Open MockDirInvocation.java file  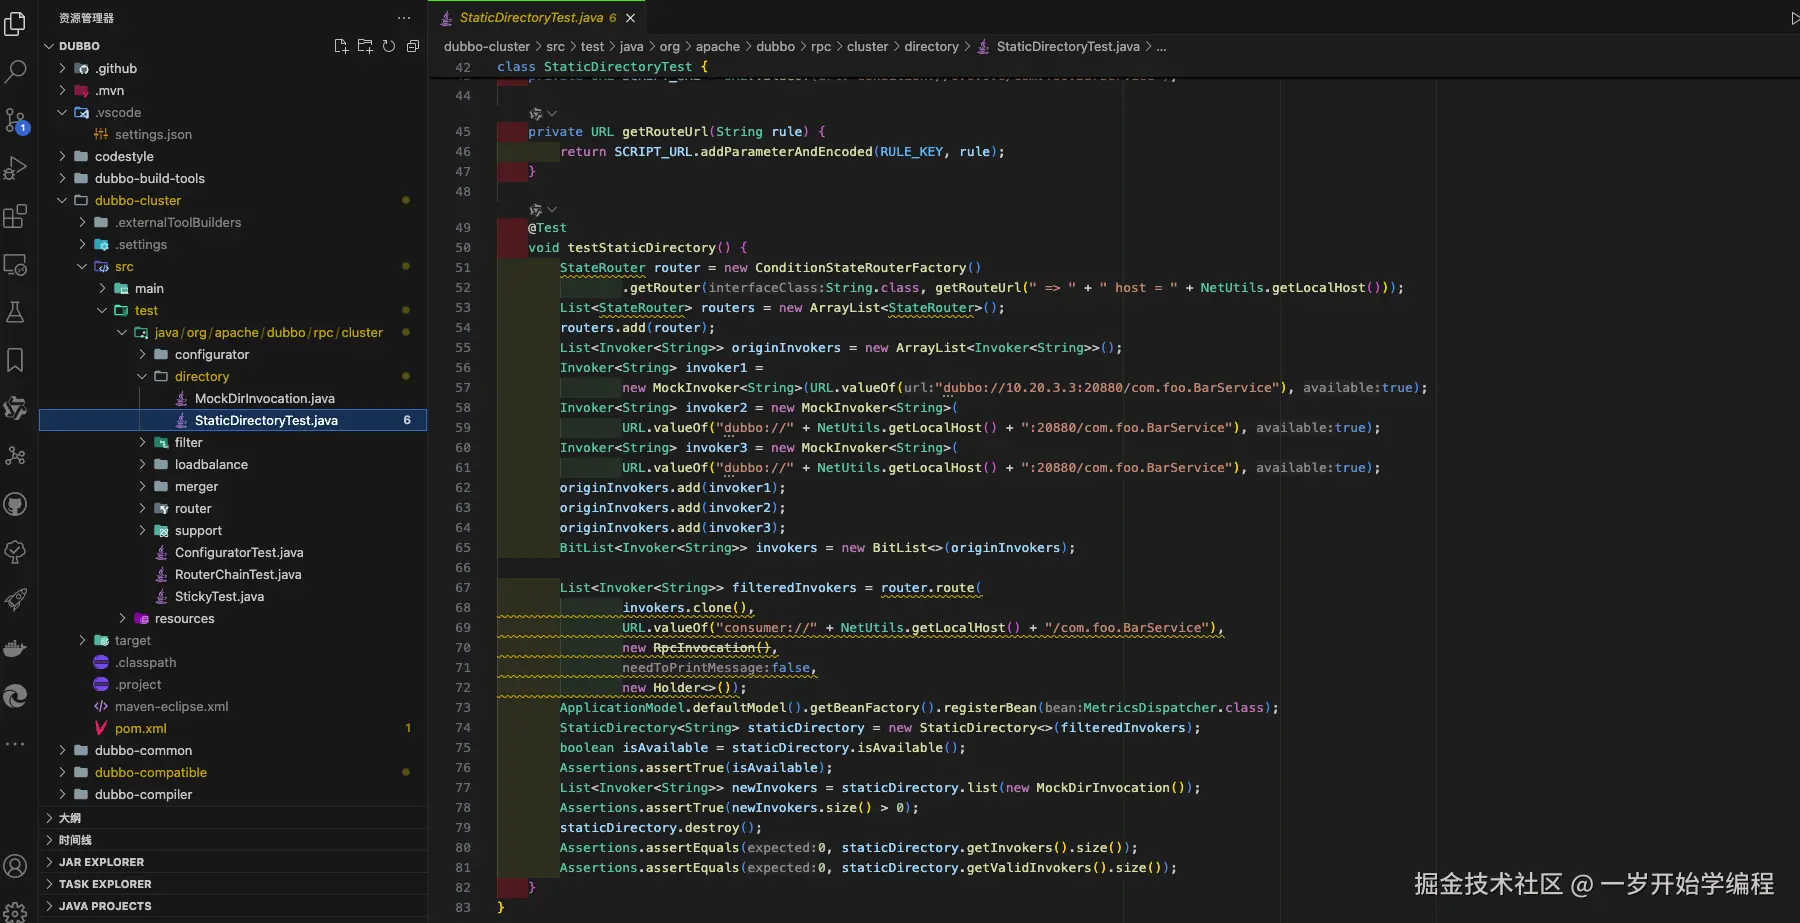click(265, 398)
